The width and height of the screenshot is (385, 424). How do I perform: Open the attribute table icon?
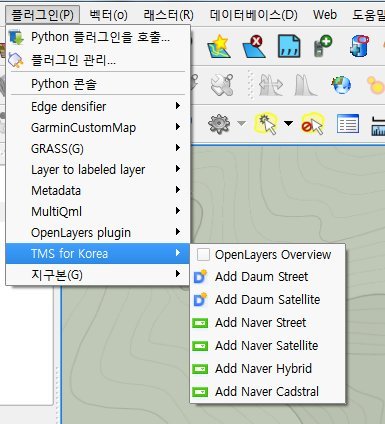point(348,124)
